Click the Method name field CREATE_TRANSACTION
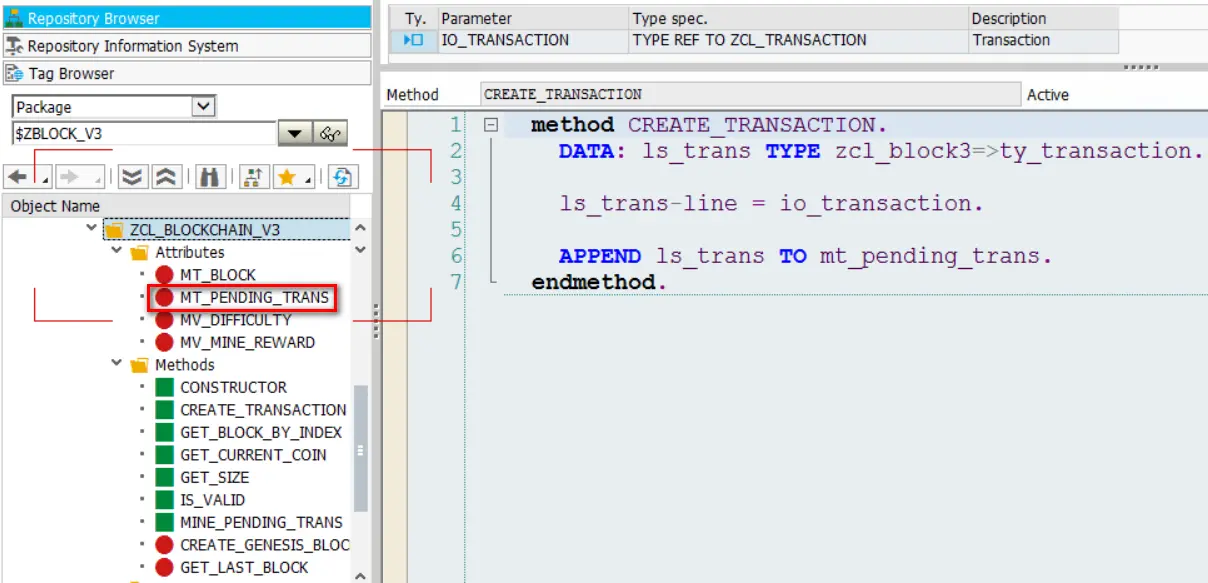The height and width of the screenshot is (583, 1208). (x=750, y=94)
